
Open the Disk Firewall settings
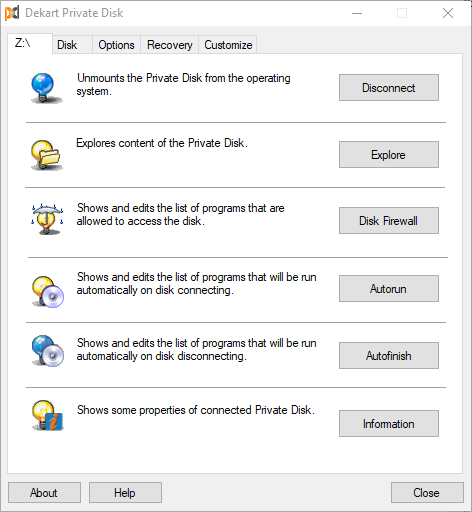tap(389, 221)
